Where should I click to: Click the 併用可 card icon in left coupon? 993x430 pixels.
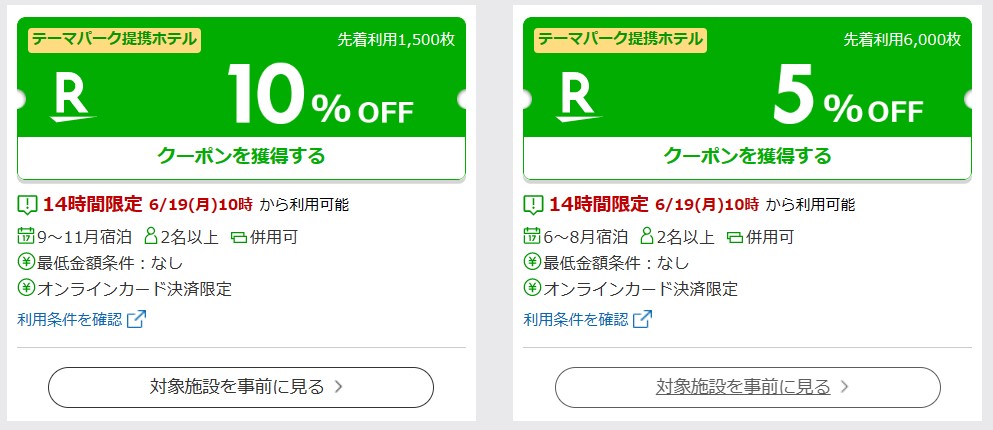[x=238, y=238]
